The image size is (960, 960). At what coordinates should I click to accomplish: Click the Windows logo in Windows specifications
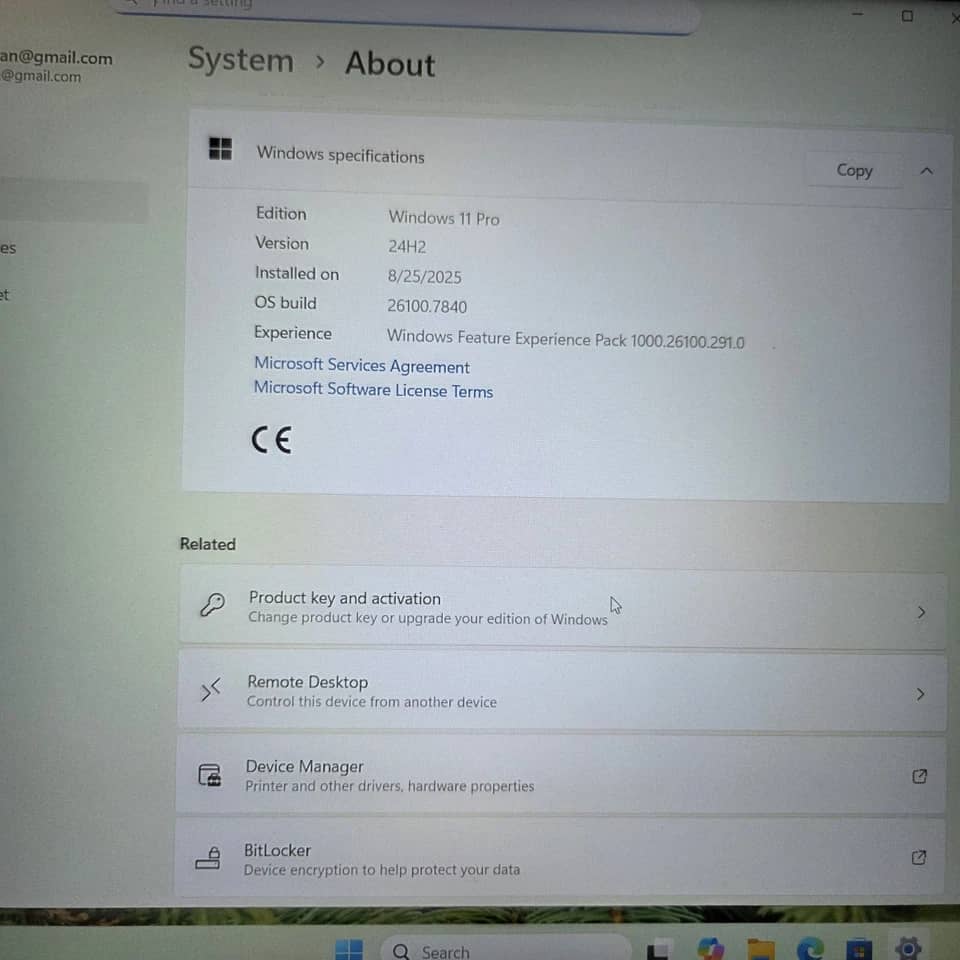pos(220,148)
